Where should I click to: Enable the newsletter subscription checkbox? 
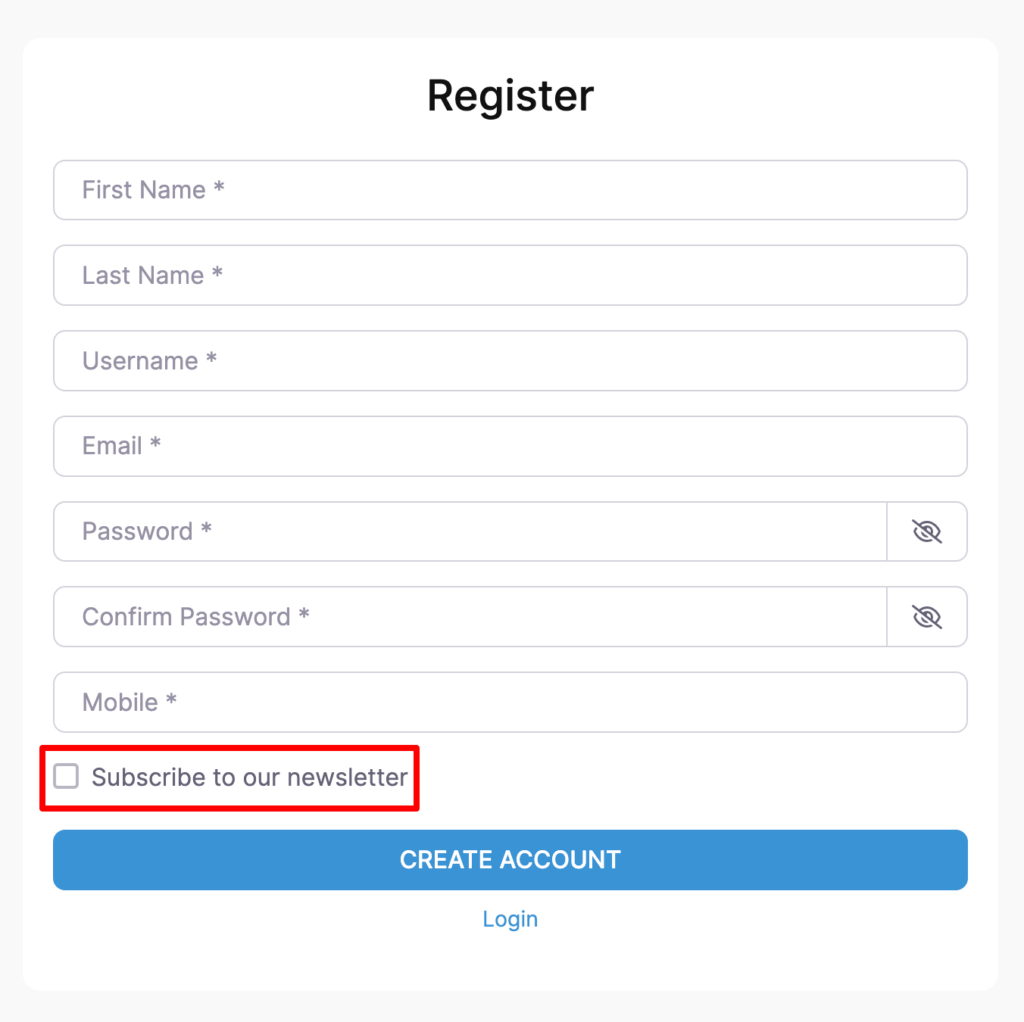(66, 777)
